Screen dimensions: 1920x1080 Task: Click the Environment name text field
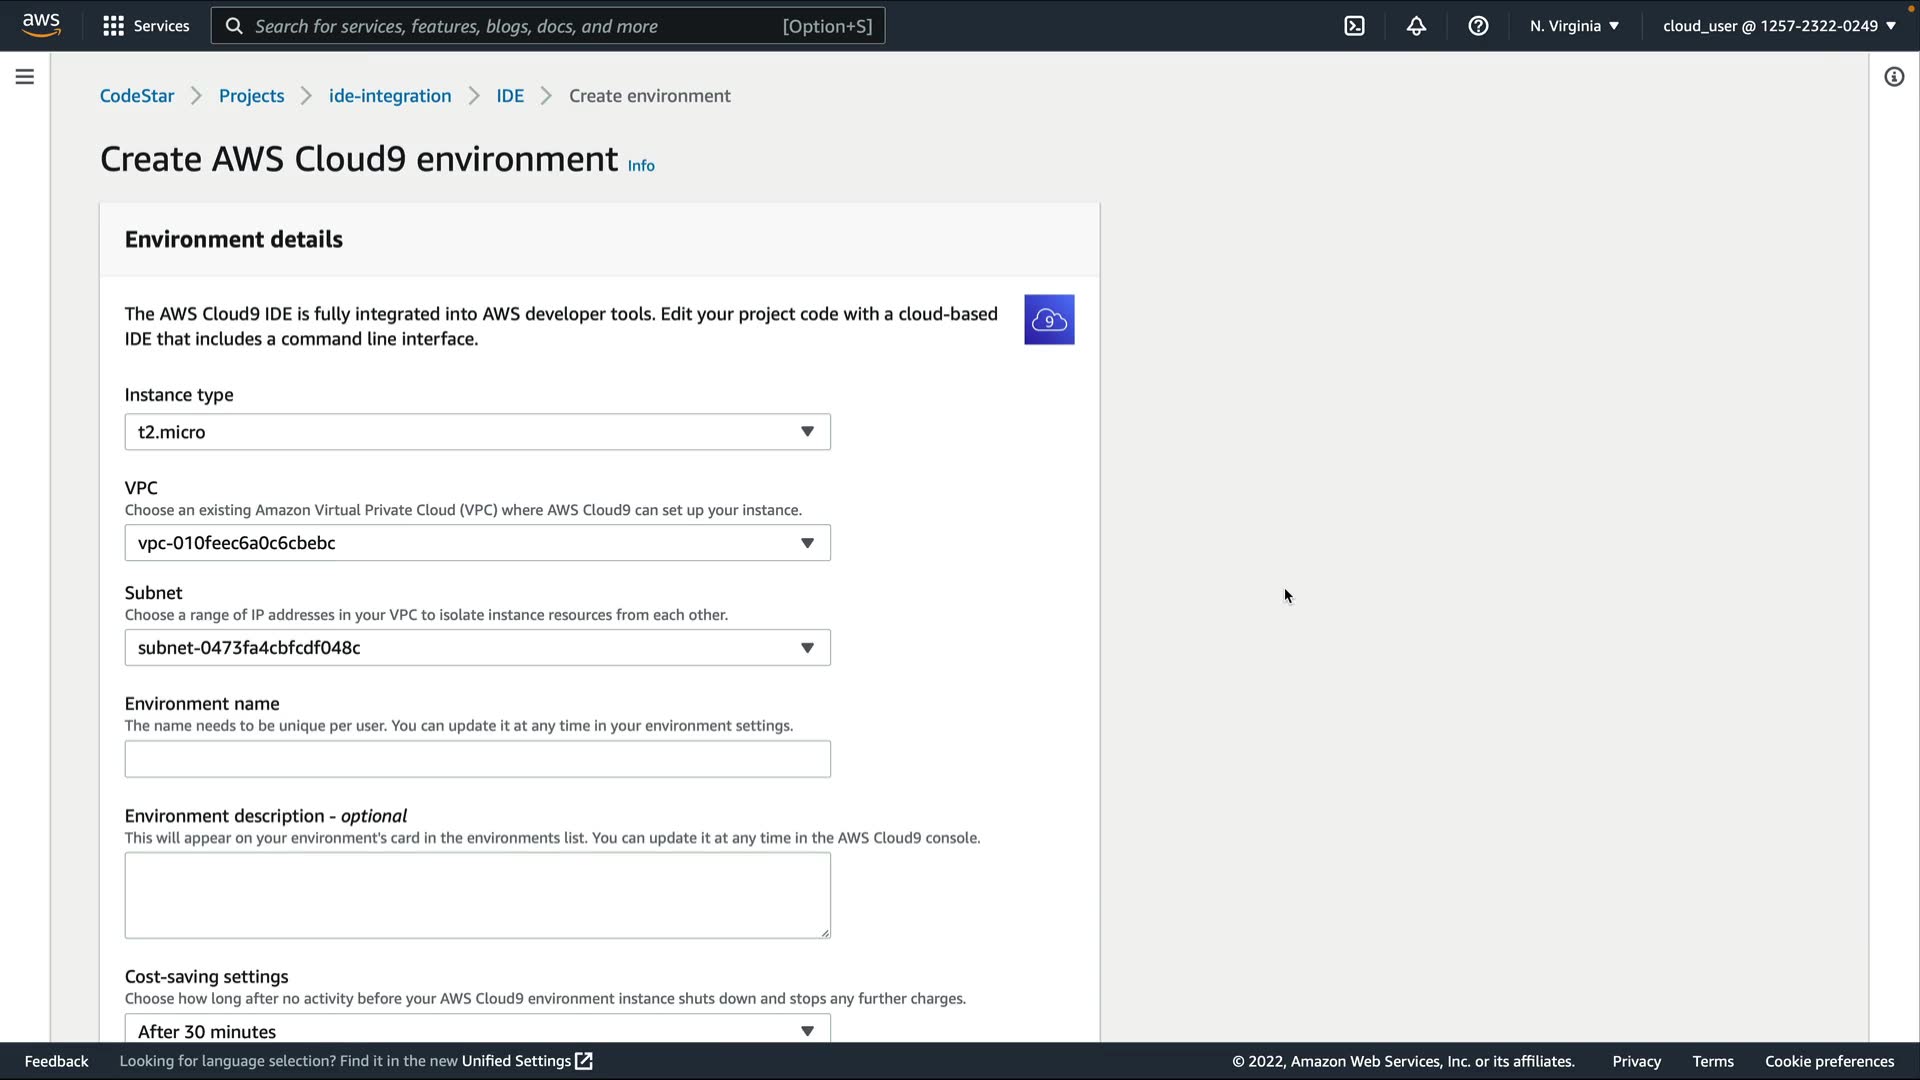pos(477,759)
